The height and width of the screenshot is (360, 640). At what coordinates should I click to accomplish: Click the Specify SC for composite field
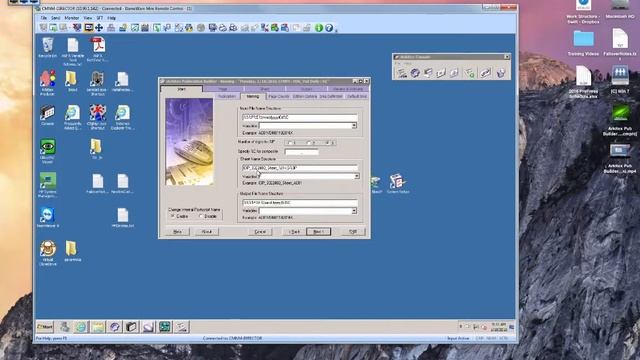pyautogui.click(x=302, y=152)
